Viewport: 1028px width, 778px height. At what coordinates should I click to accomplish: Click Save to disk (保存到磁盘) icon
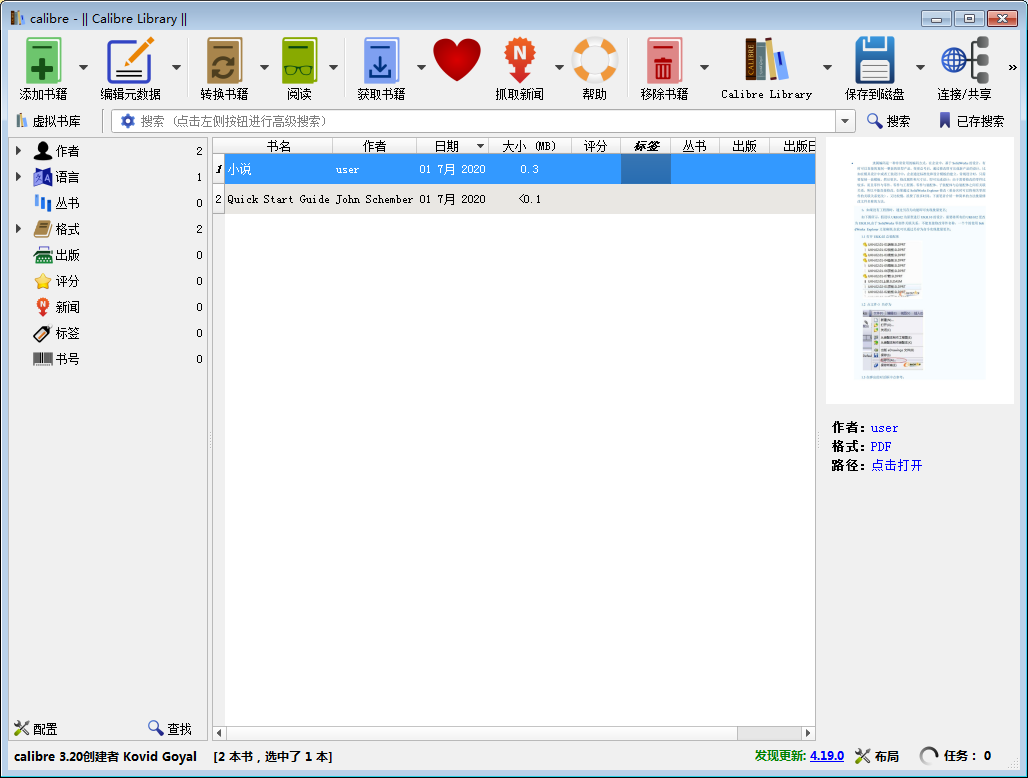click(875, 61)
